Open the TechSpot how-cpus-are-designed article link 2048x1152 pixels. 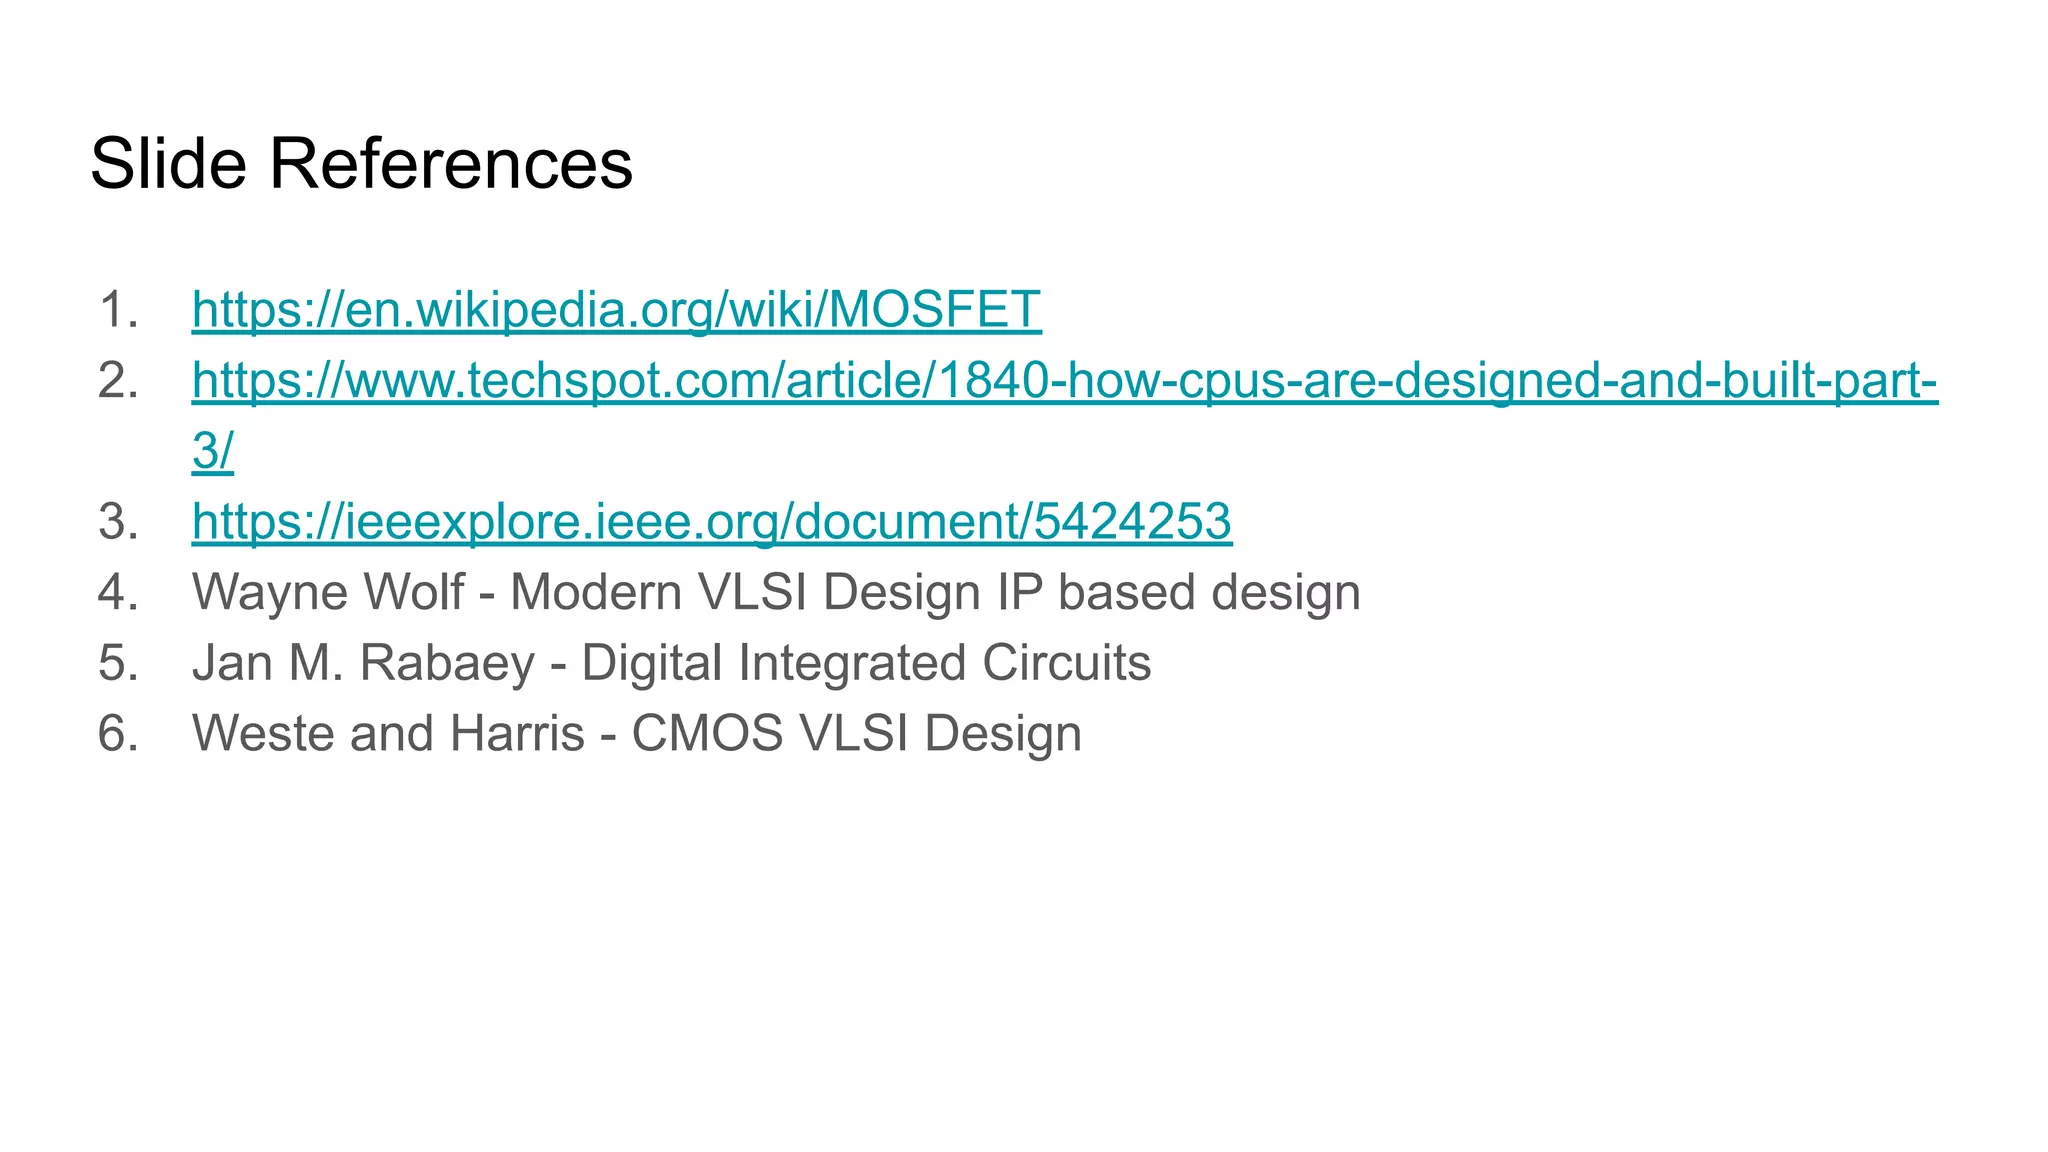1065,380
